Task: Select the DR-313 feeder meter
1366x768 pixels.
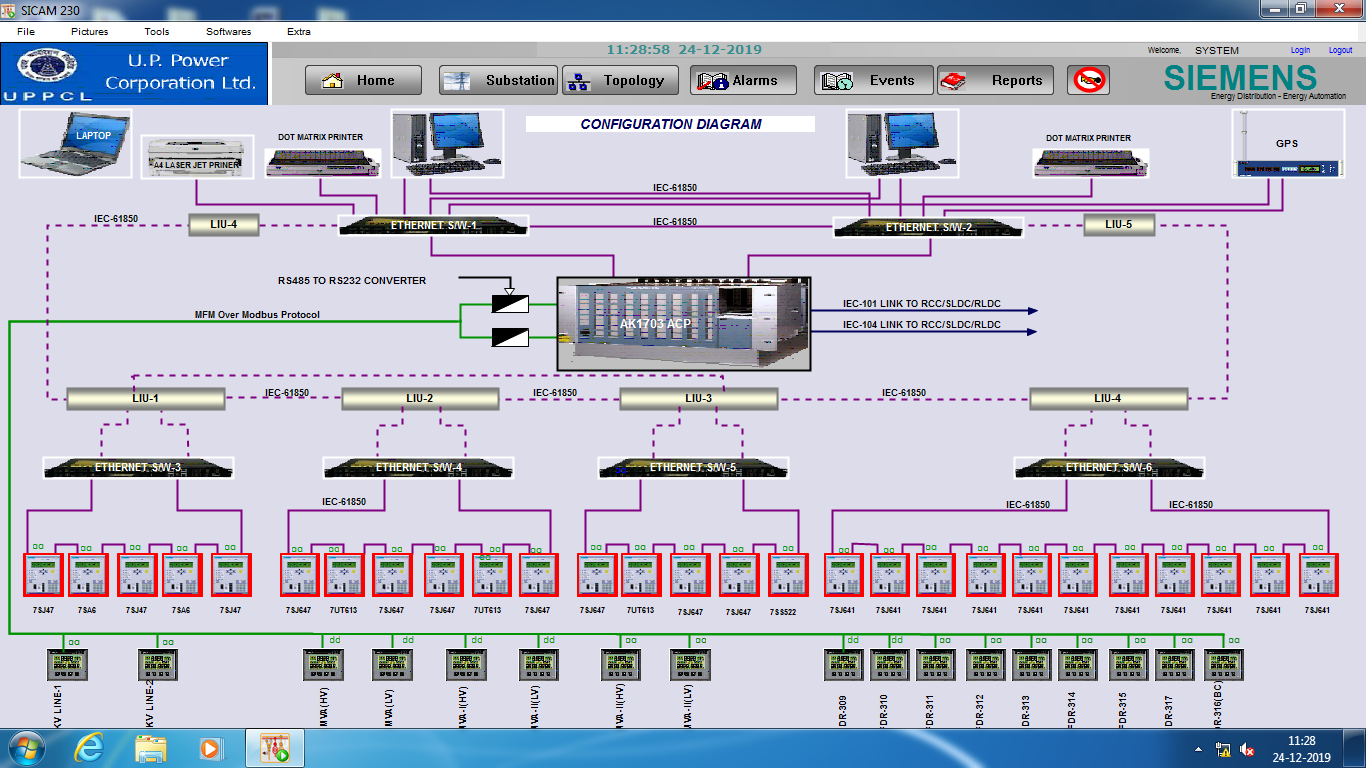Action: (1031, 666)
